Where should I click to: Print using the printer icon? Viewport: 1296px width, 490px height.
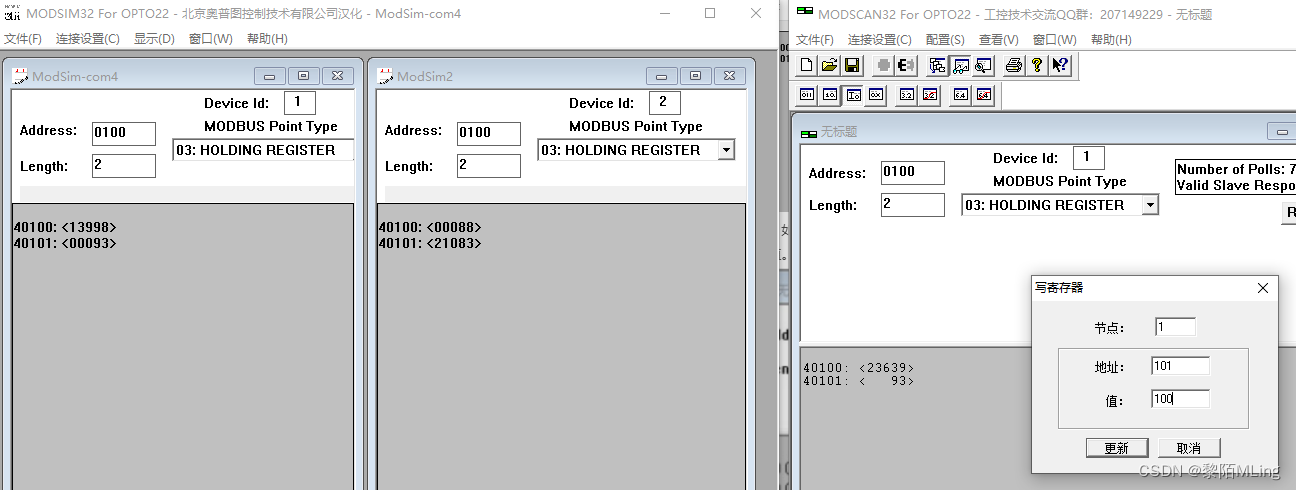pyautogui.click(x=1014, y=65)
